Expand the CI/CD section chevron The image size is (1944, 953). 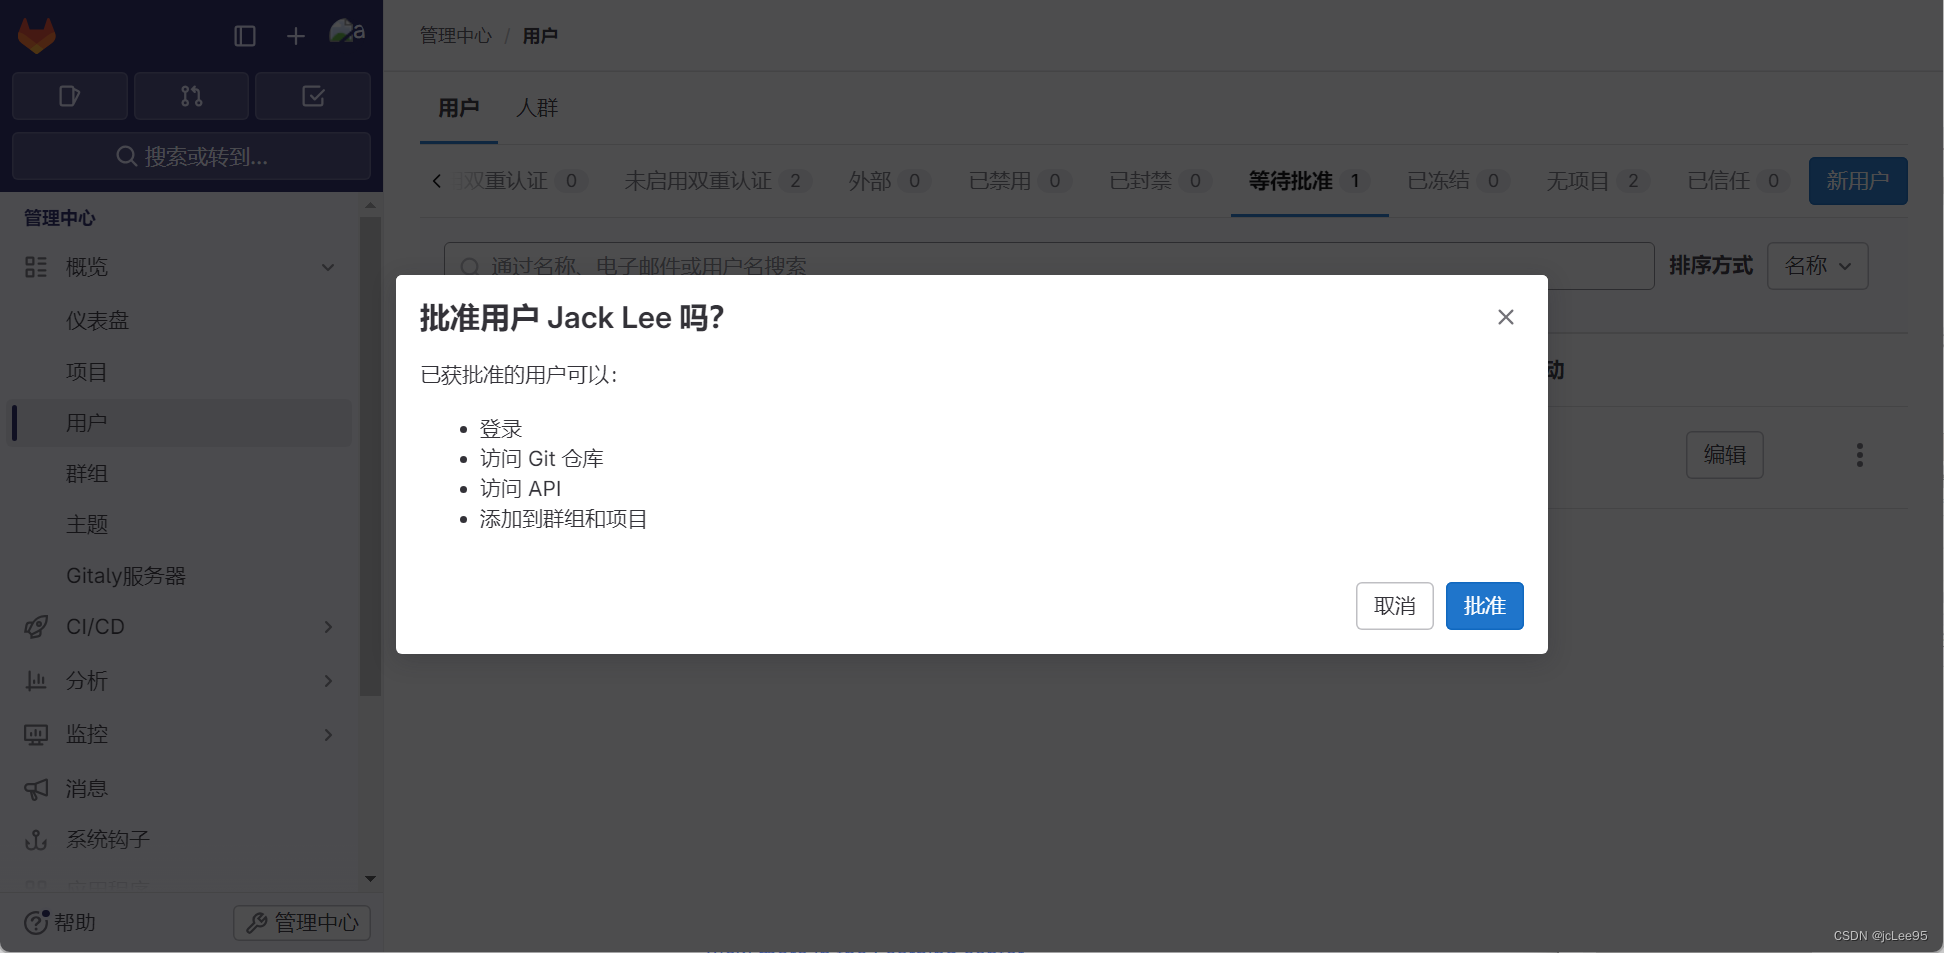328,627
